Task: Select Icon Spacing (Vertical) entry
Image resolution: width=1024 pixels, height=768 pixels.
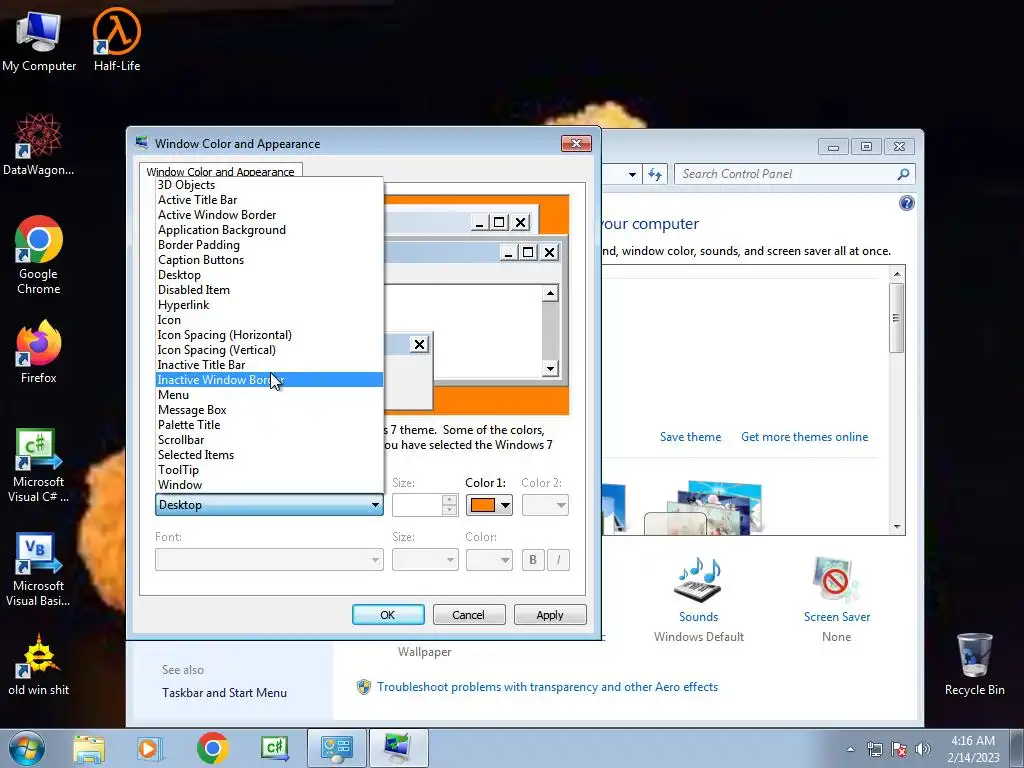Action: click(269, 350)
